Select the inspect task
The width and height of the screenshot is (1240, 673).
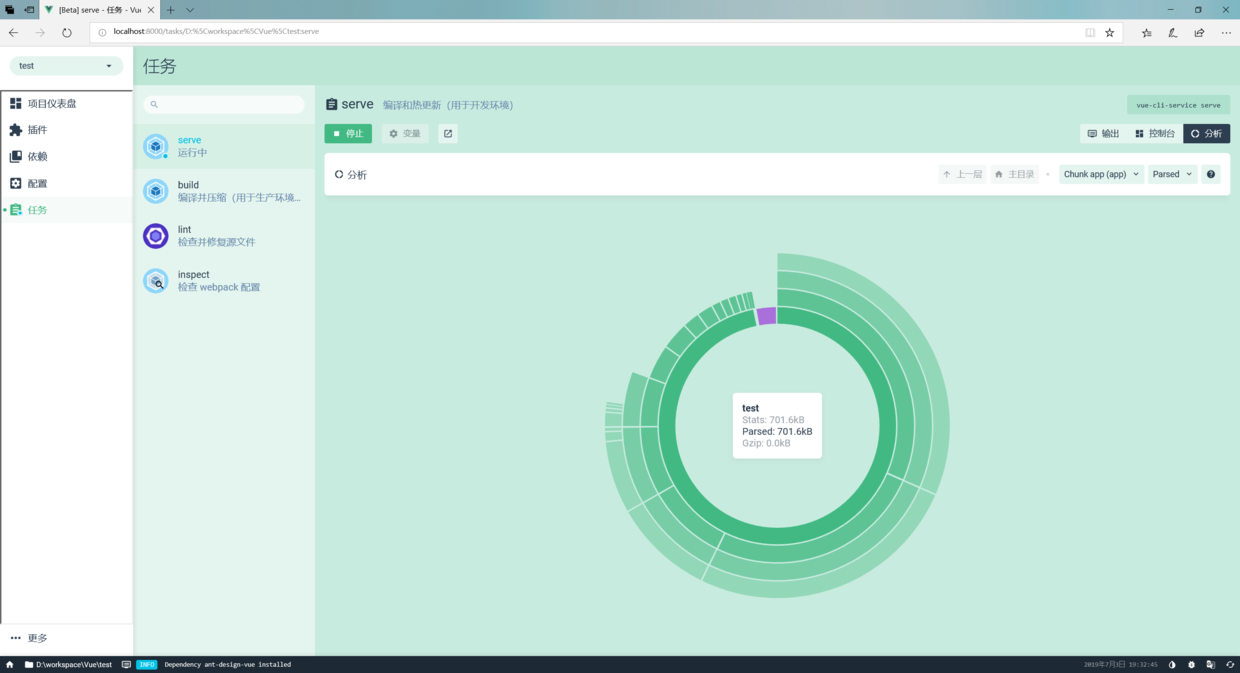(x=224, y=281)
